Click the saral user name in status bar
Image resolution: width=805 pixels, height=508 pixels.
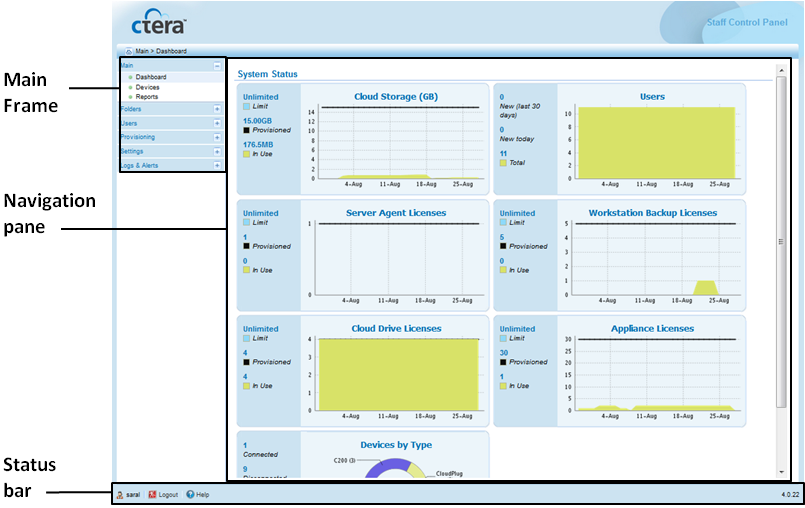[x=133, y=495]
